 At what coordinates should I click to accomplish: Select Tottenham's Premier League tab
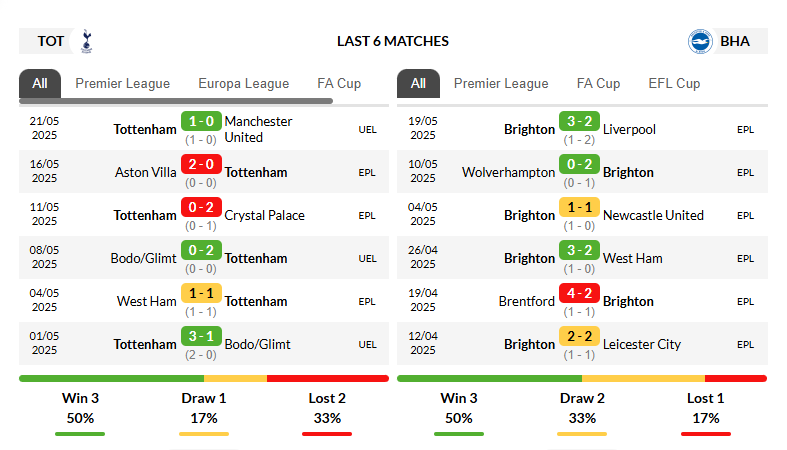point(122,83)
